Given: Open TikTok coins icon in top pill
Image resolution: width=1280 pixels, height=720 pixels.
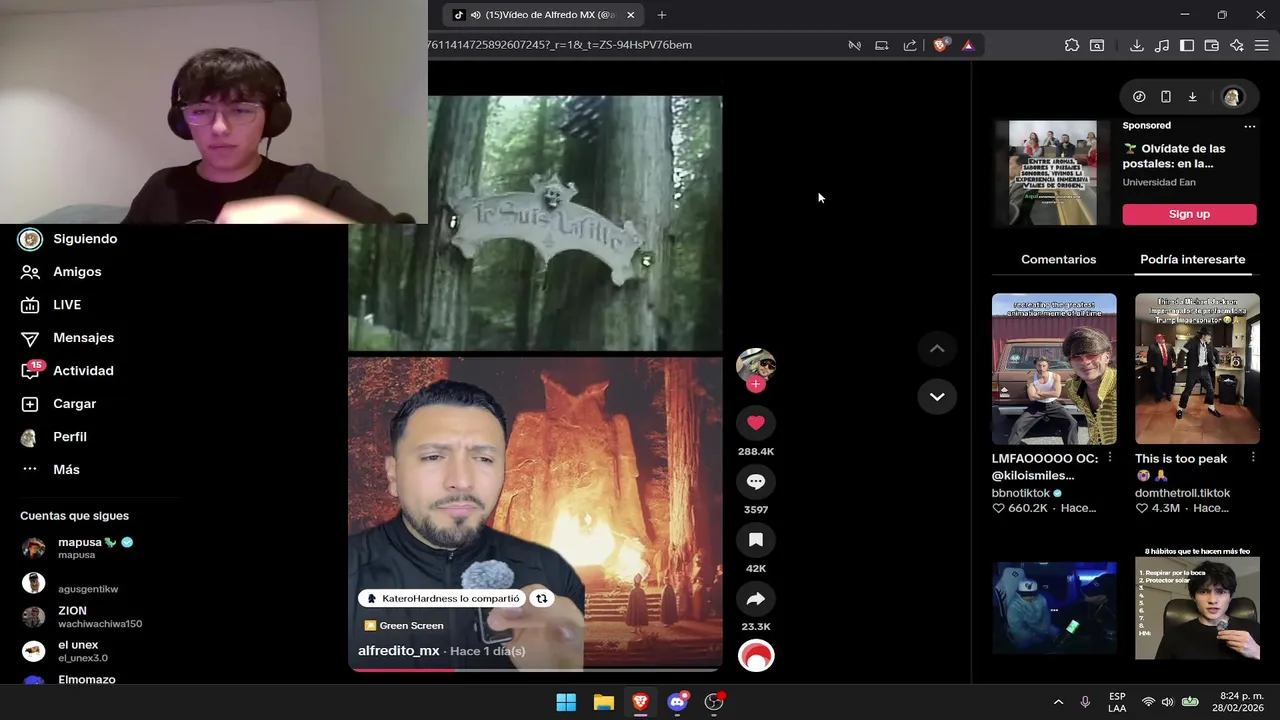Looking at the screenshot, I should tap(1139, 97).
